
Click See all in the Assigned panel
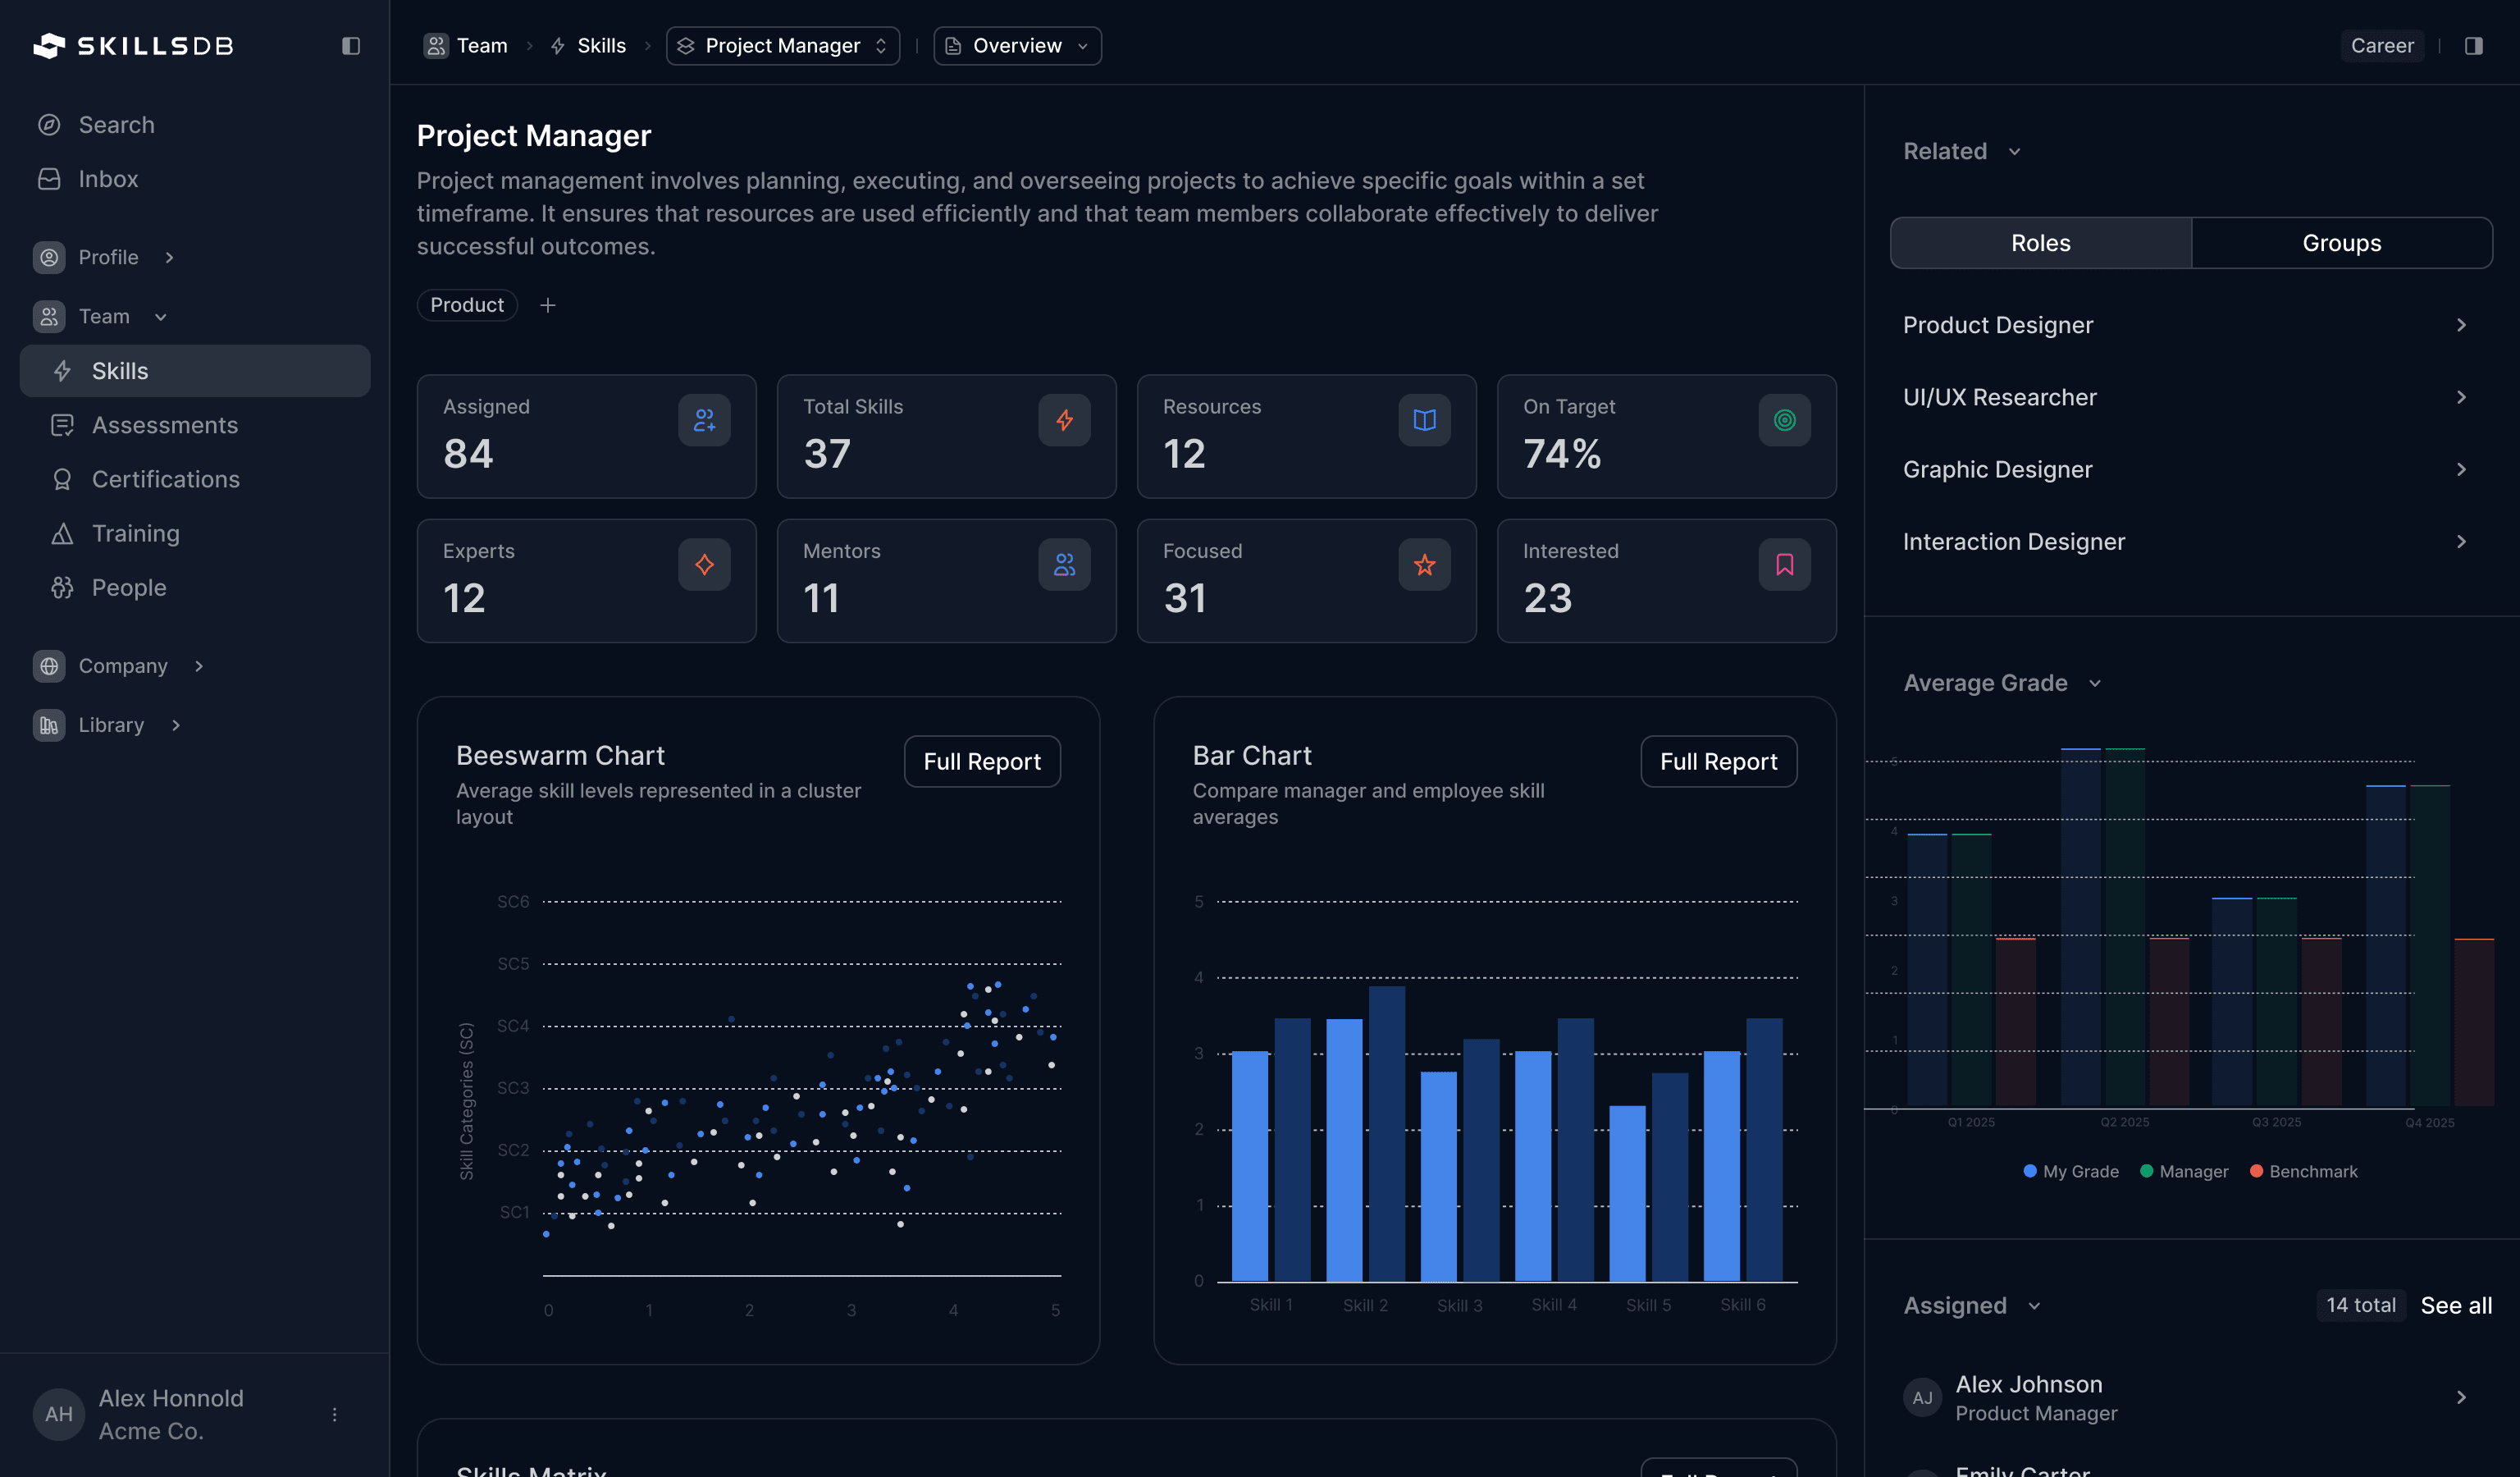[x=2456, y=1305]
